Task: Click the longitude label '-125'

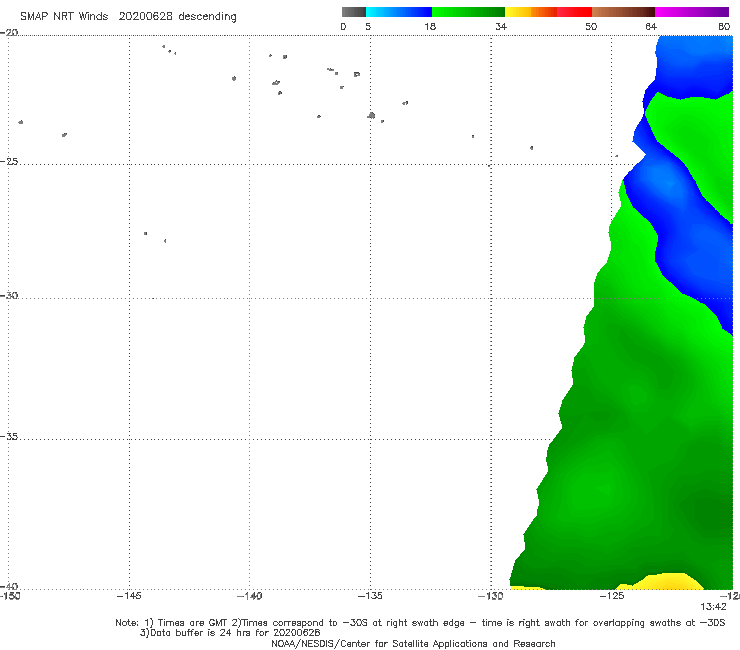Action: 612,596
